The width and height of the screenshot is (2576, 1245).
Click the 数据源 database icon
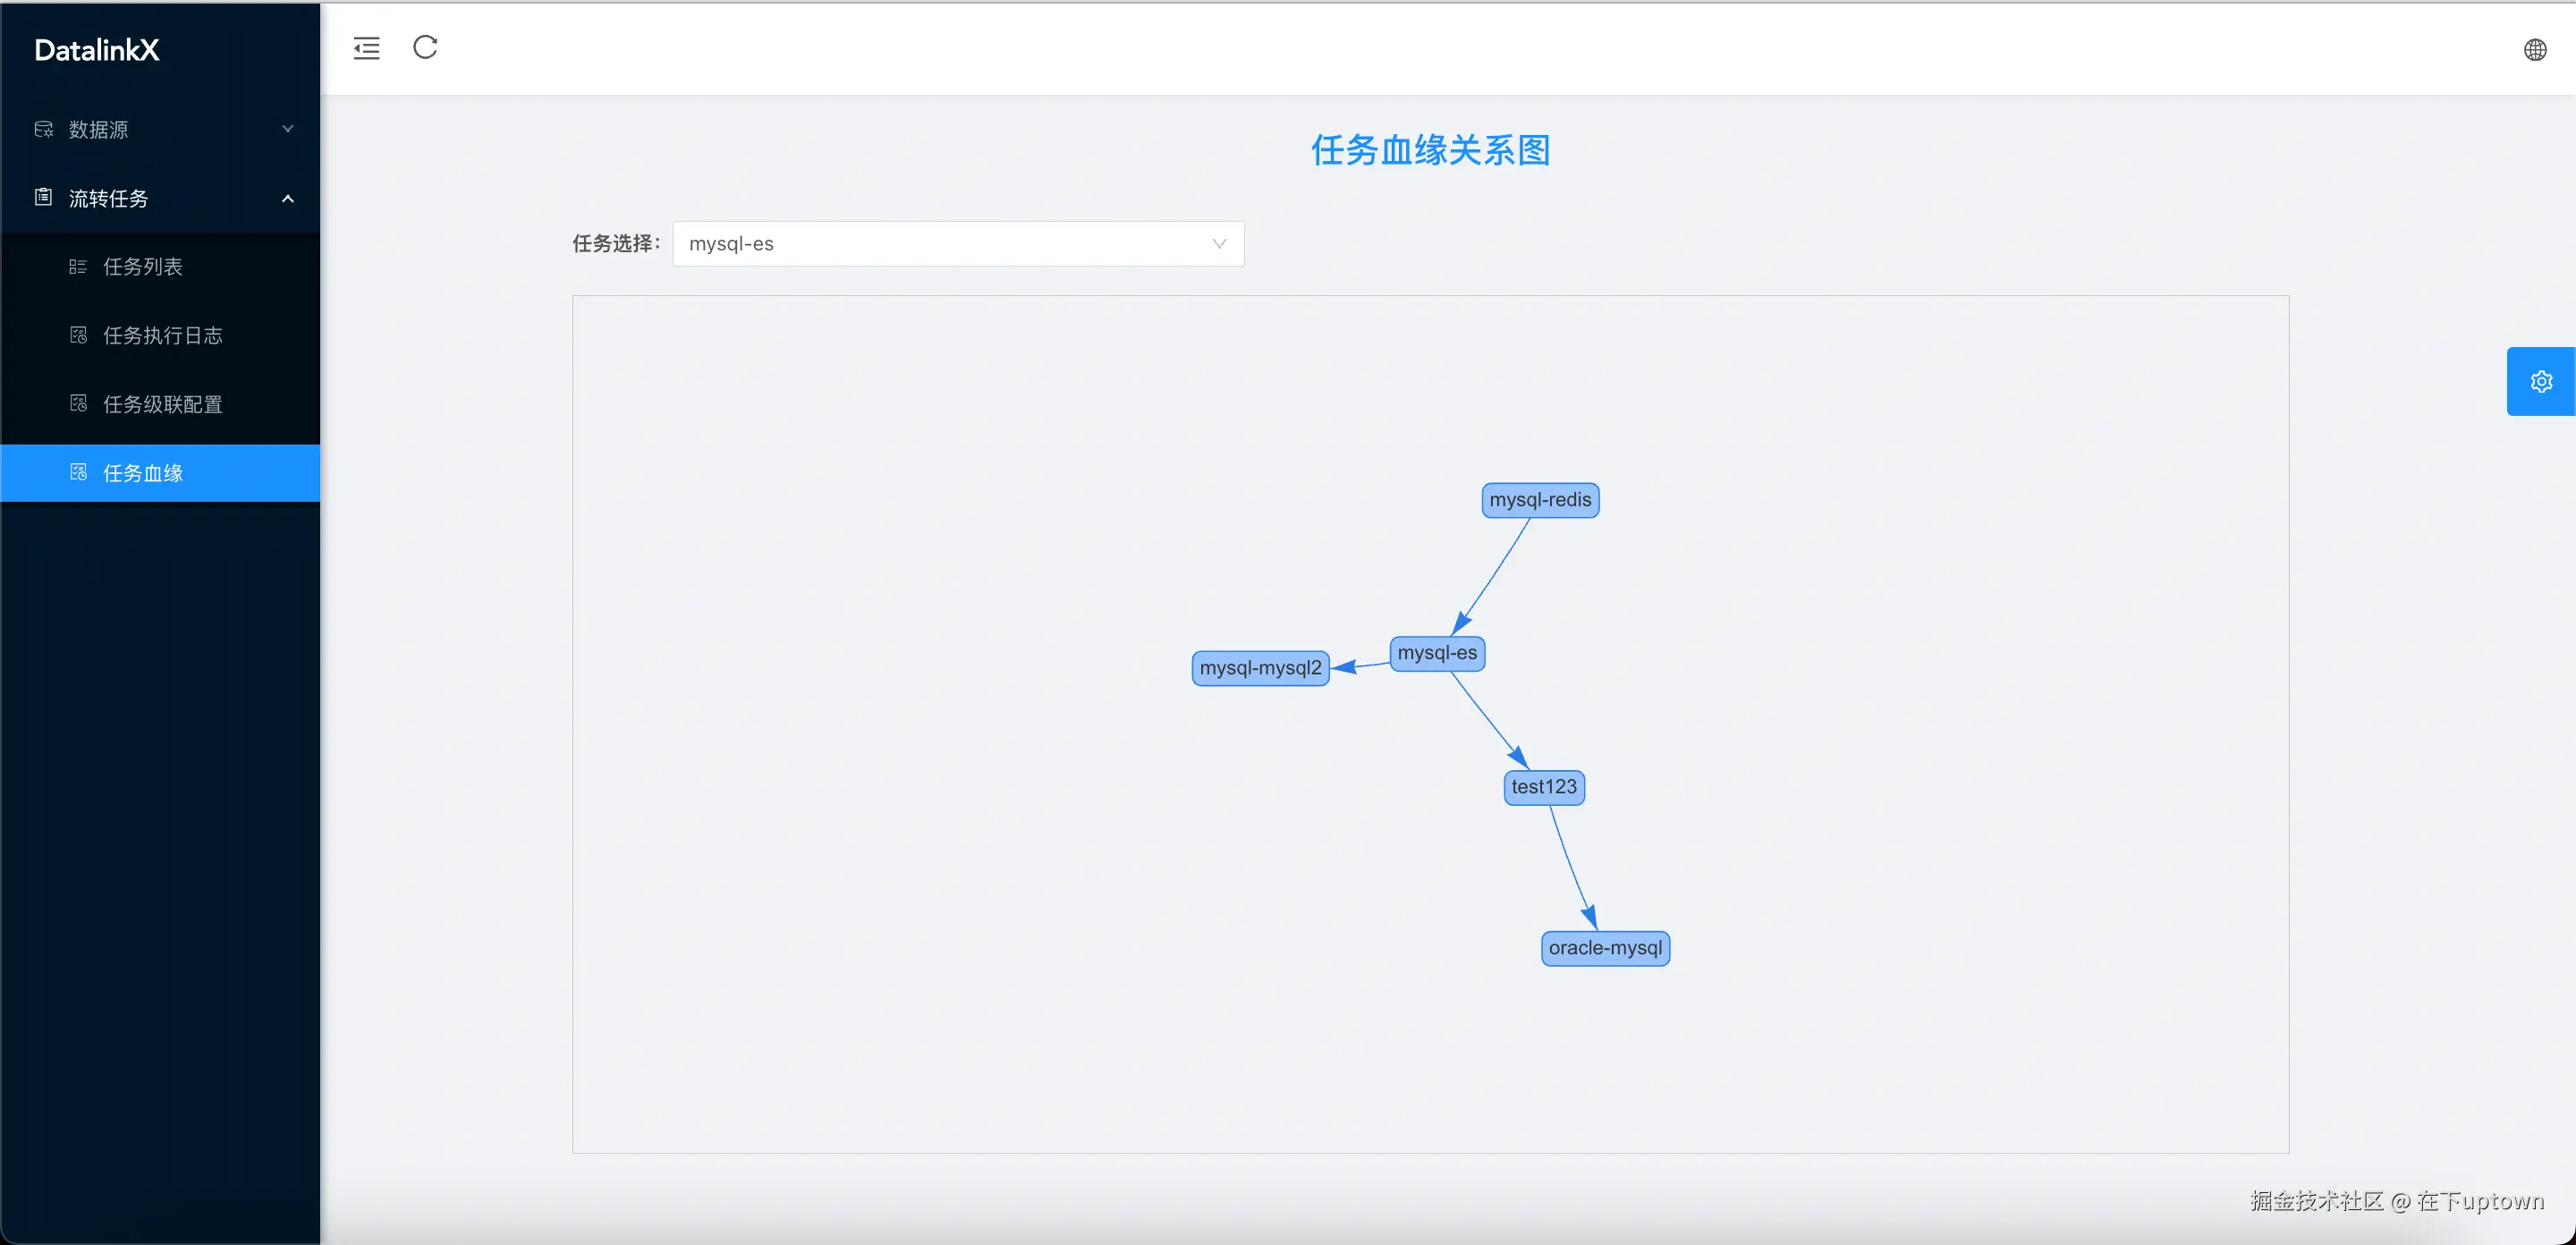43,129
